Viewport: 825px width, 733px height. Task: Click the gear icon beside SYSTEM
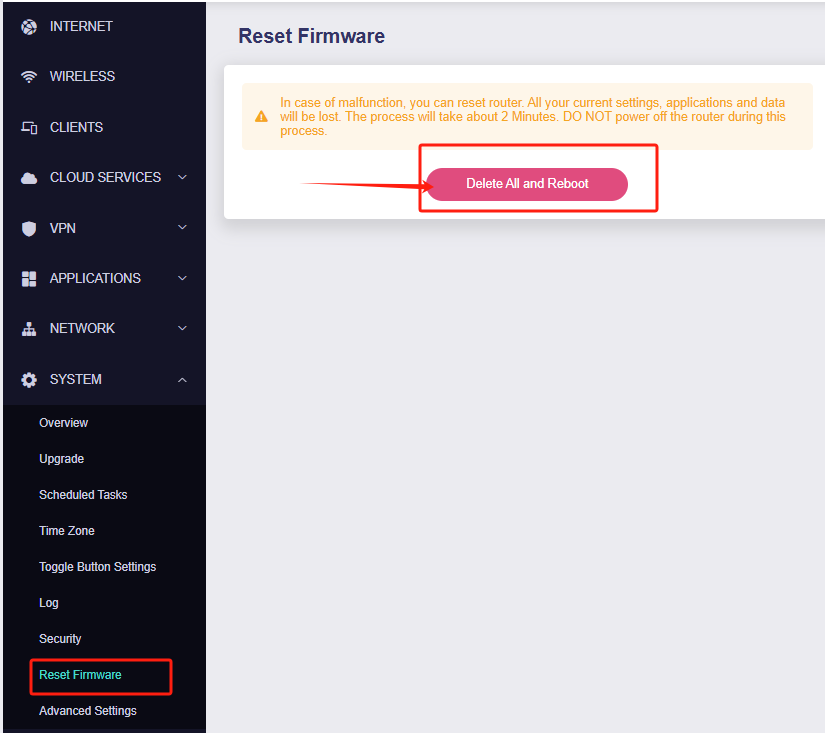(x=29, y=380)
